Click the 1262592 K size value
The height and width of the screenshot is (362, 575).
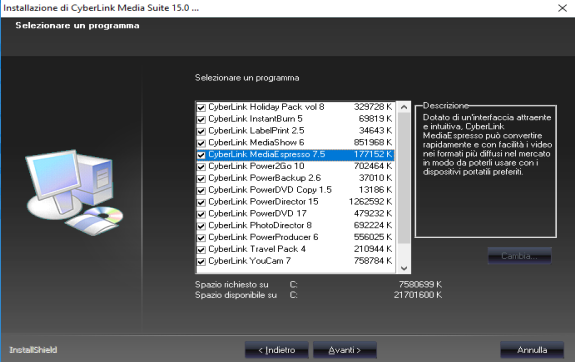point(370,201)
